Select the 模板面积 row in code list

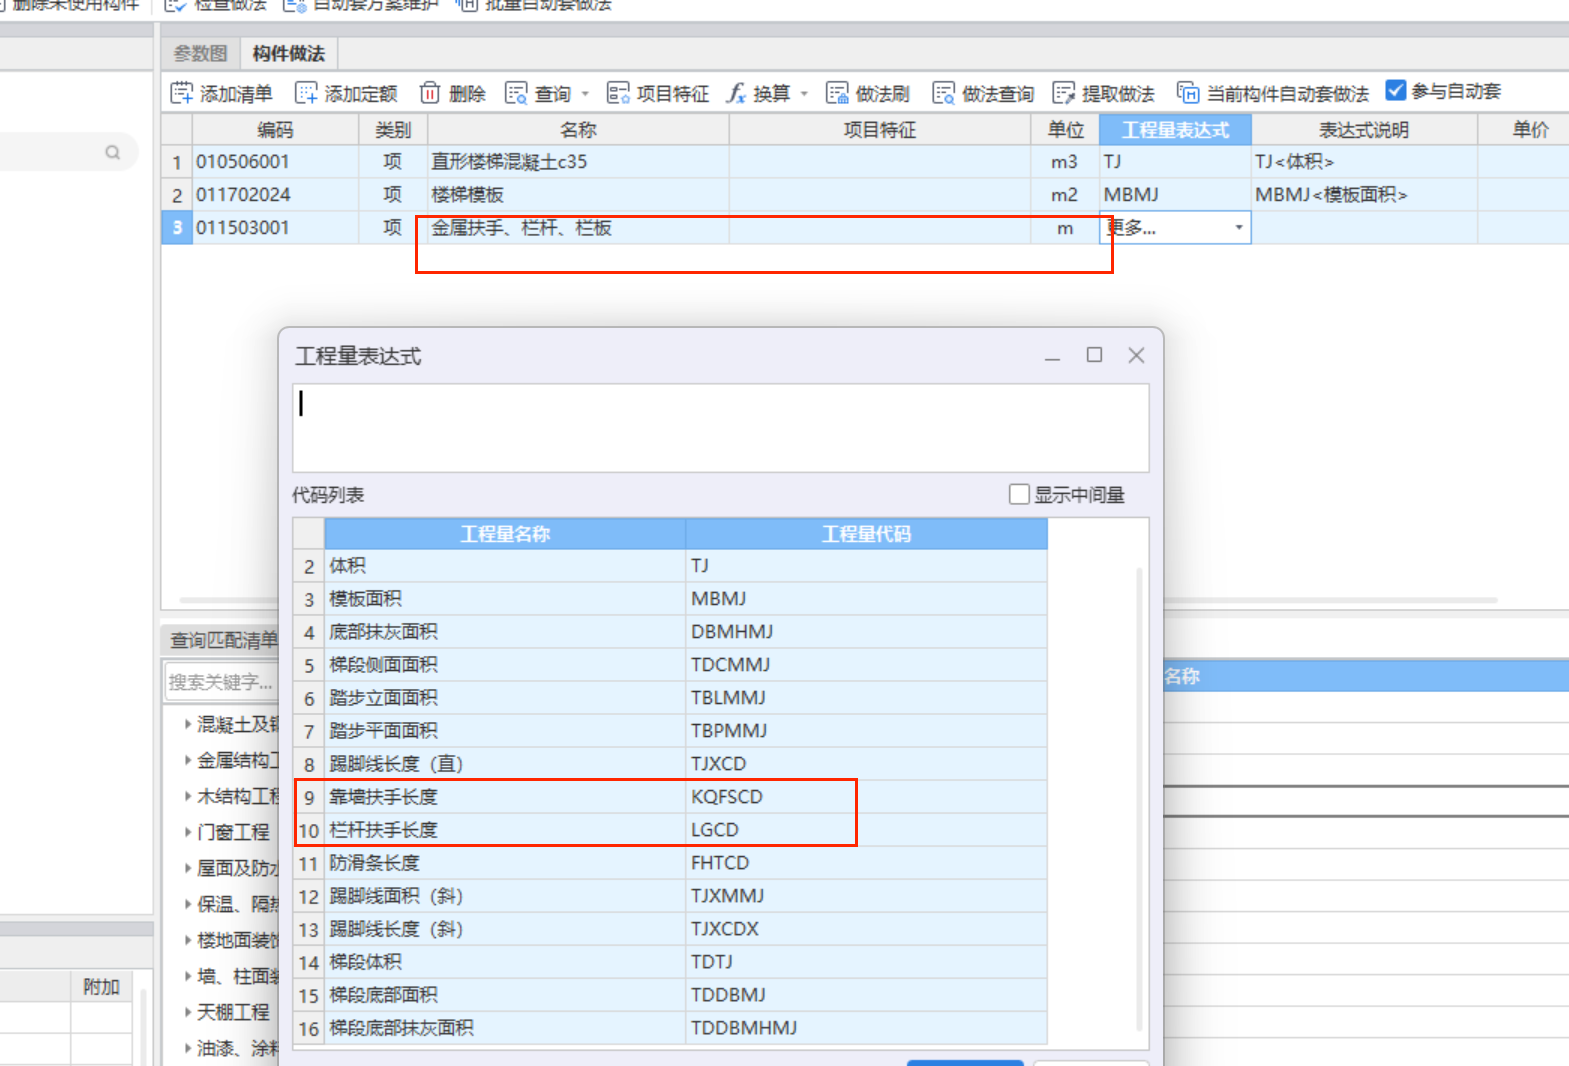pos(670,598)
